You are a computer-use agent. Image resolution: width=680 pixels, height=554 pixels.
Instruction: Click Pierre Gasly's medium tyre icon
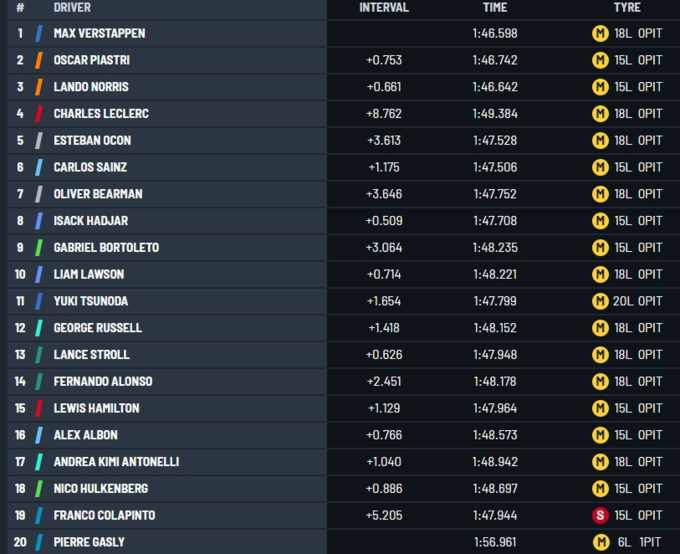click(600, 542)
